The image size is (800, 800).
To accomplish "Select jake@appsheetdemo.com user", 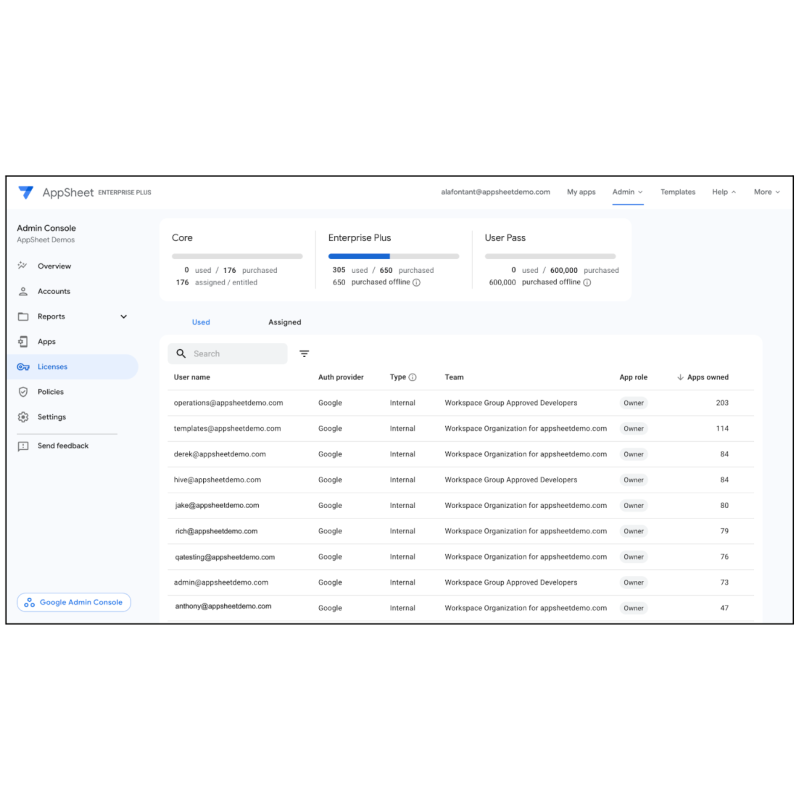I will point(217,506).
